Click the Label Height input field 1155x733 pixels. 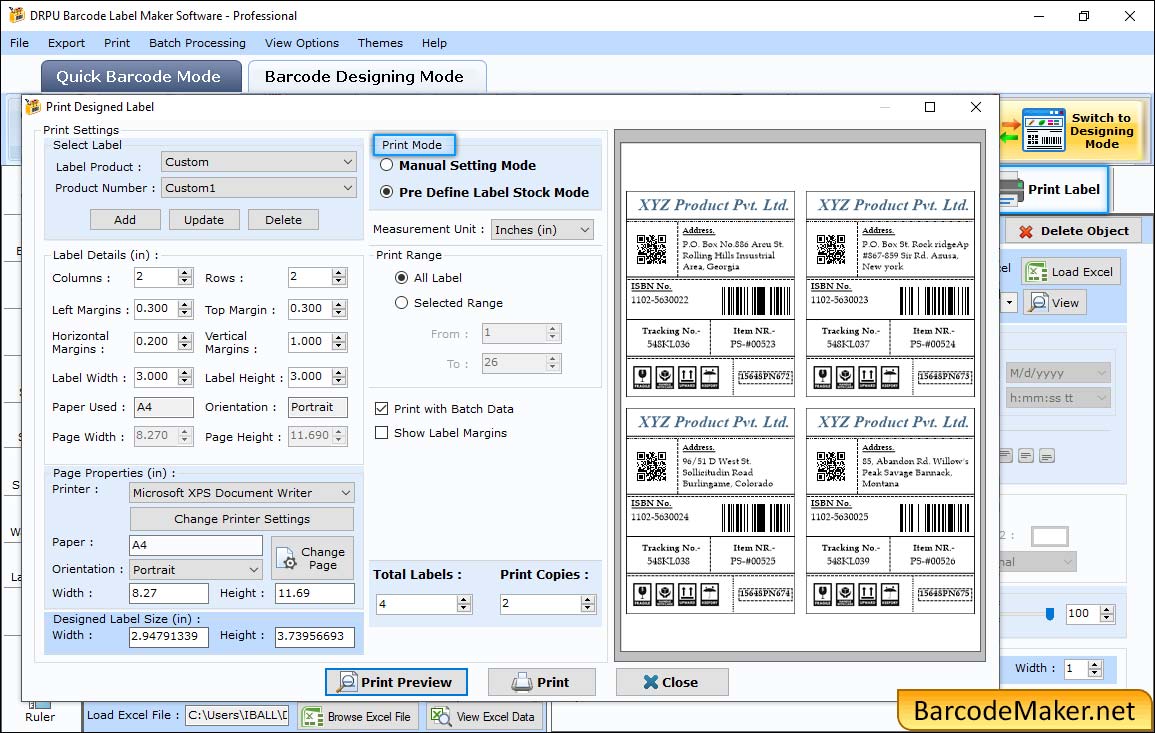[310, 376]
